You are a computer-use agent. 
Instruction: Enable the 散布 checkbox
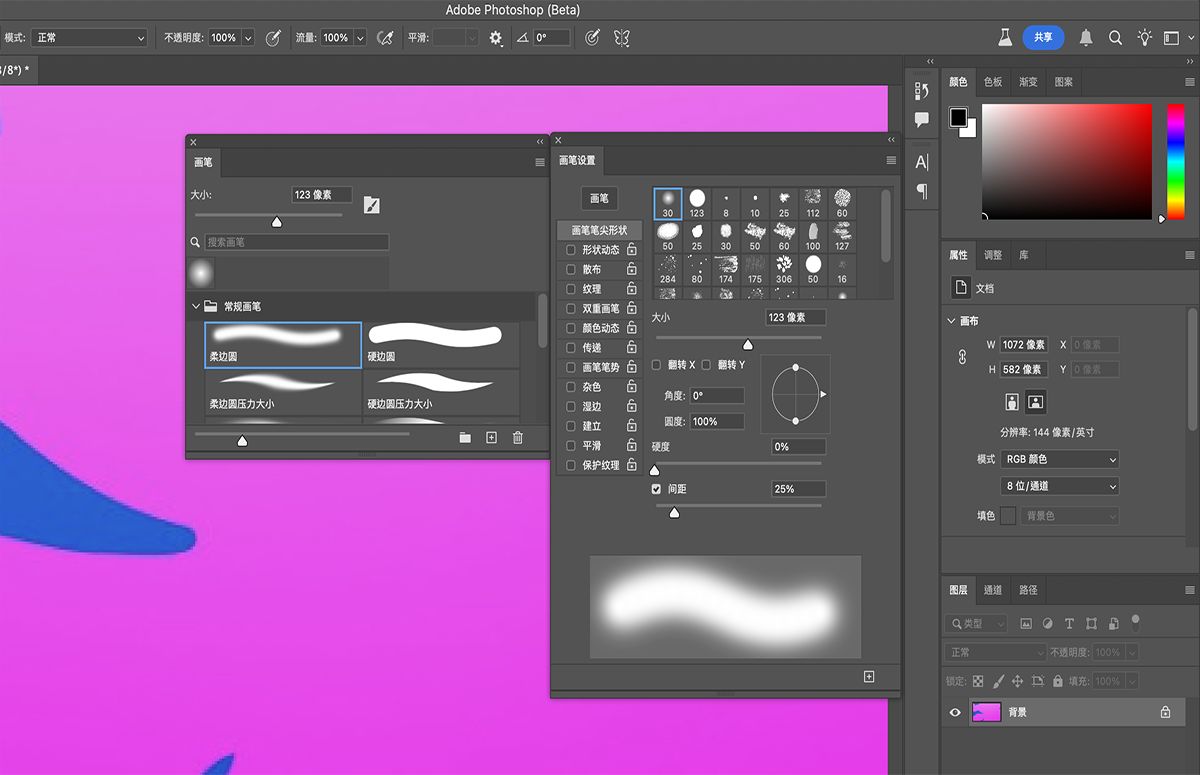(x=571, y=270)
